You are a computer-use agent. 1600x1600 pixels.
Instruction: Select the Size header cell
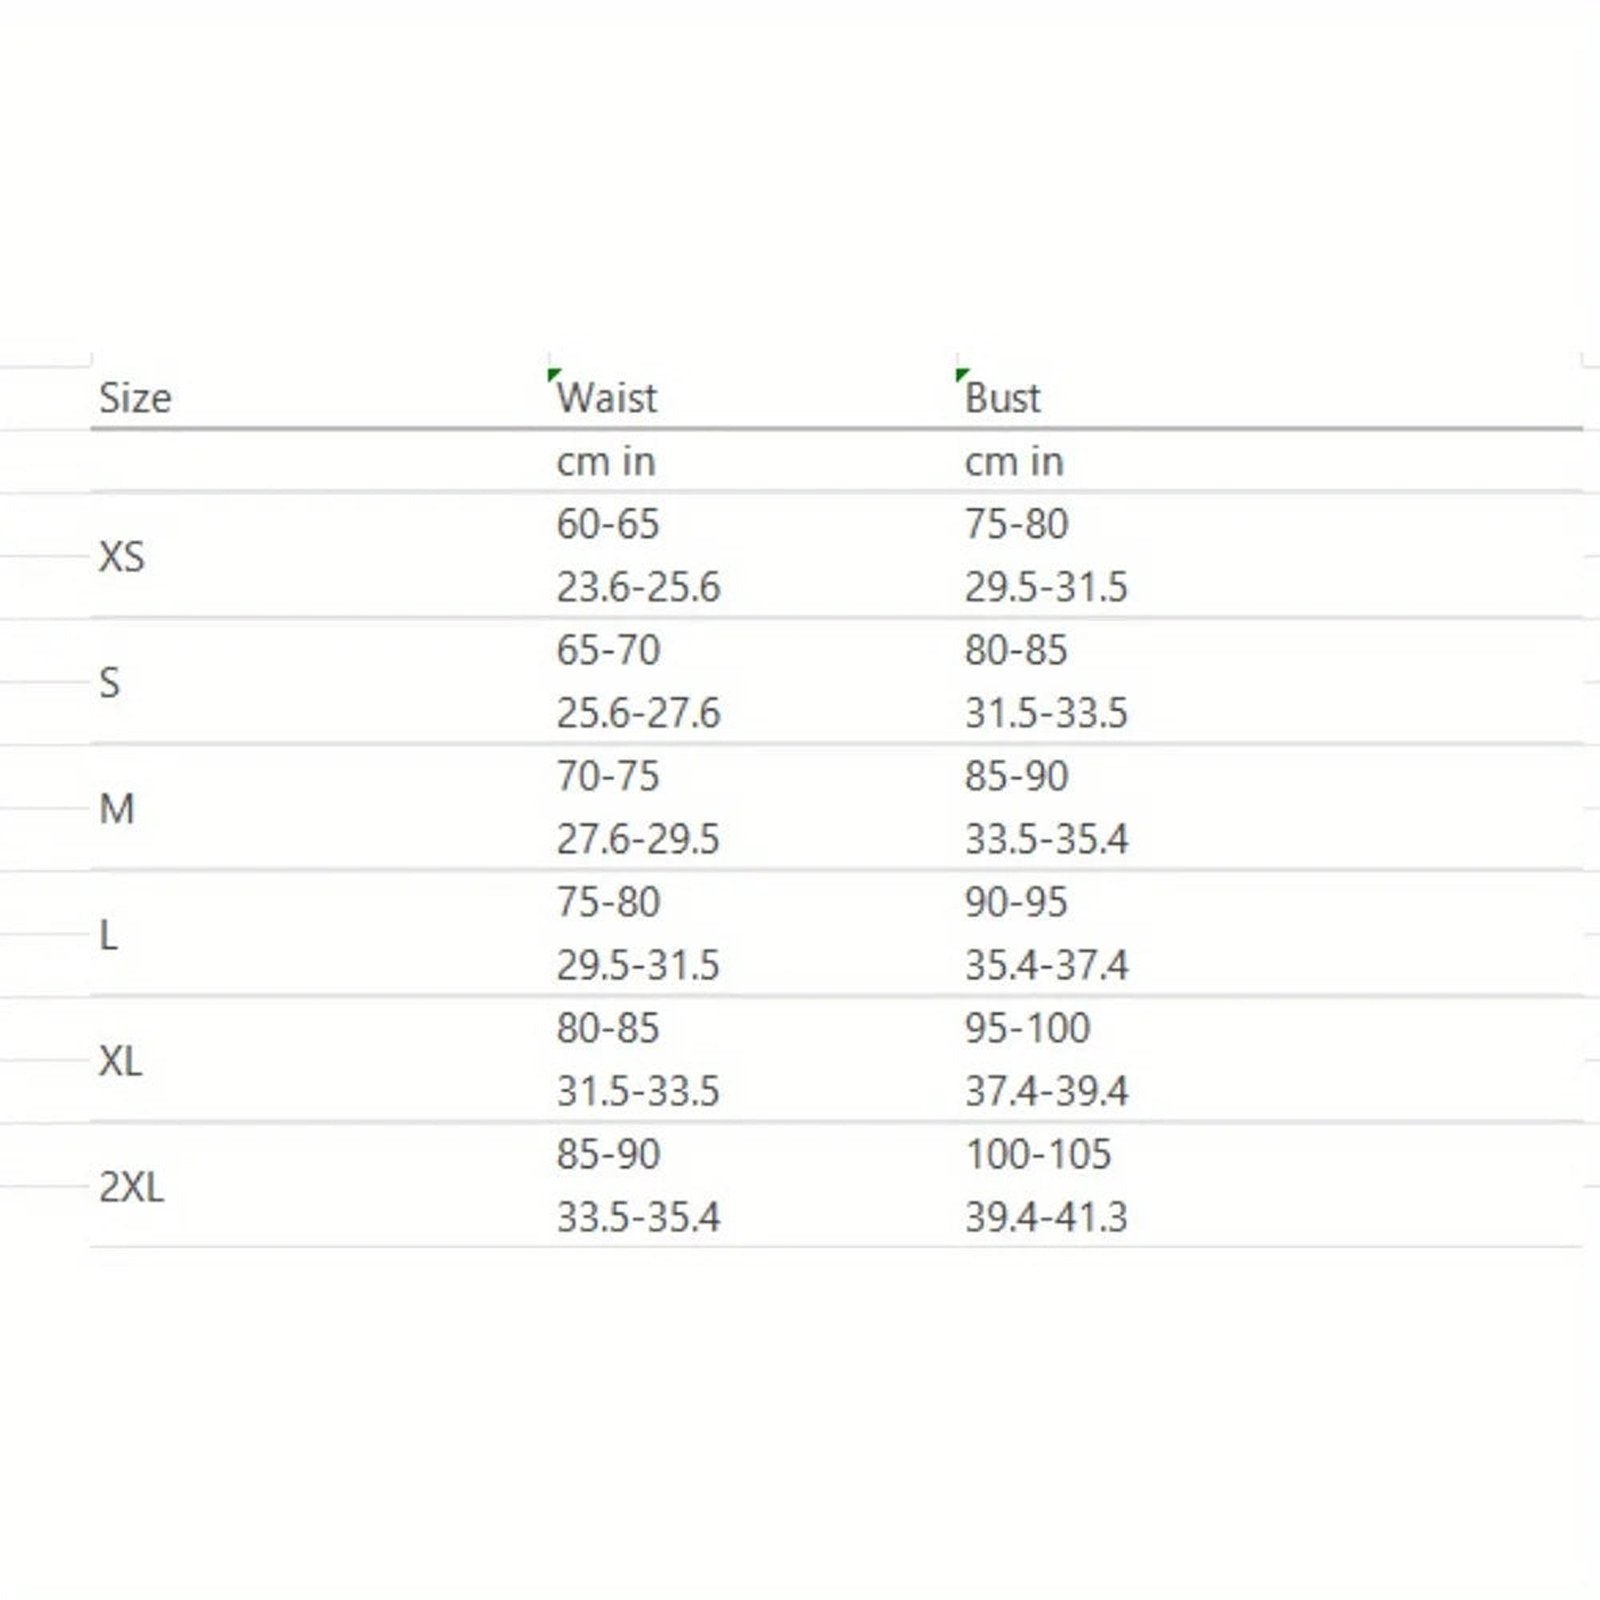pyautogui.click(x=135, y=398)
